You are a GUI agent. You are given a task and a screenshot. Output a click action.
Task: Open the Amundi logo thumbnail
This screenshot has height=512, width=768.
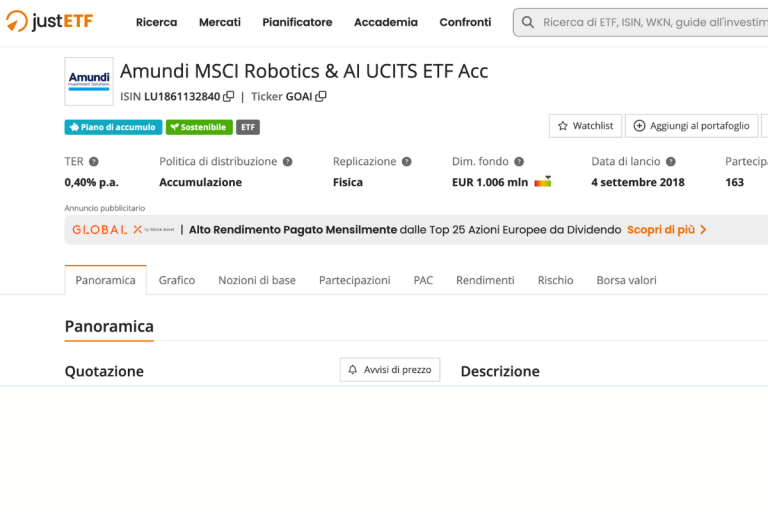pyautogui.click(x=89, y=81)
